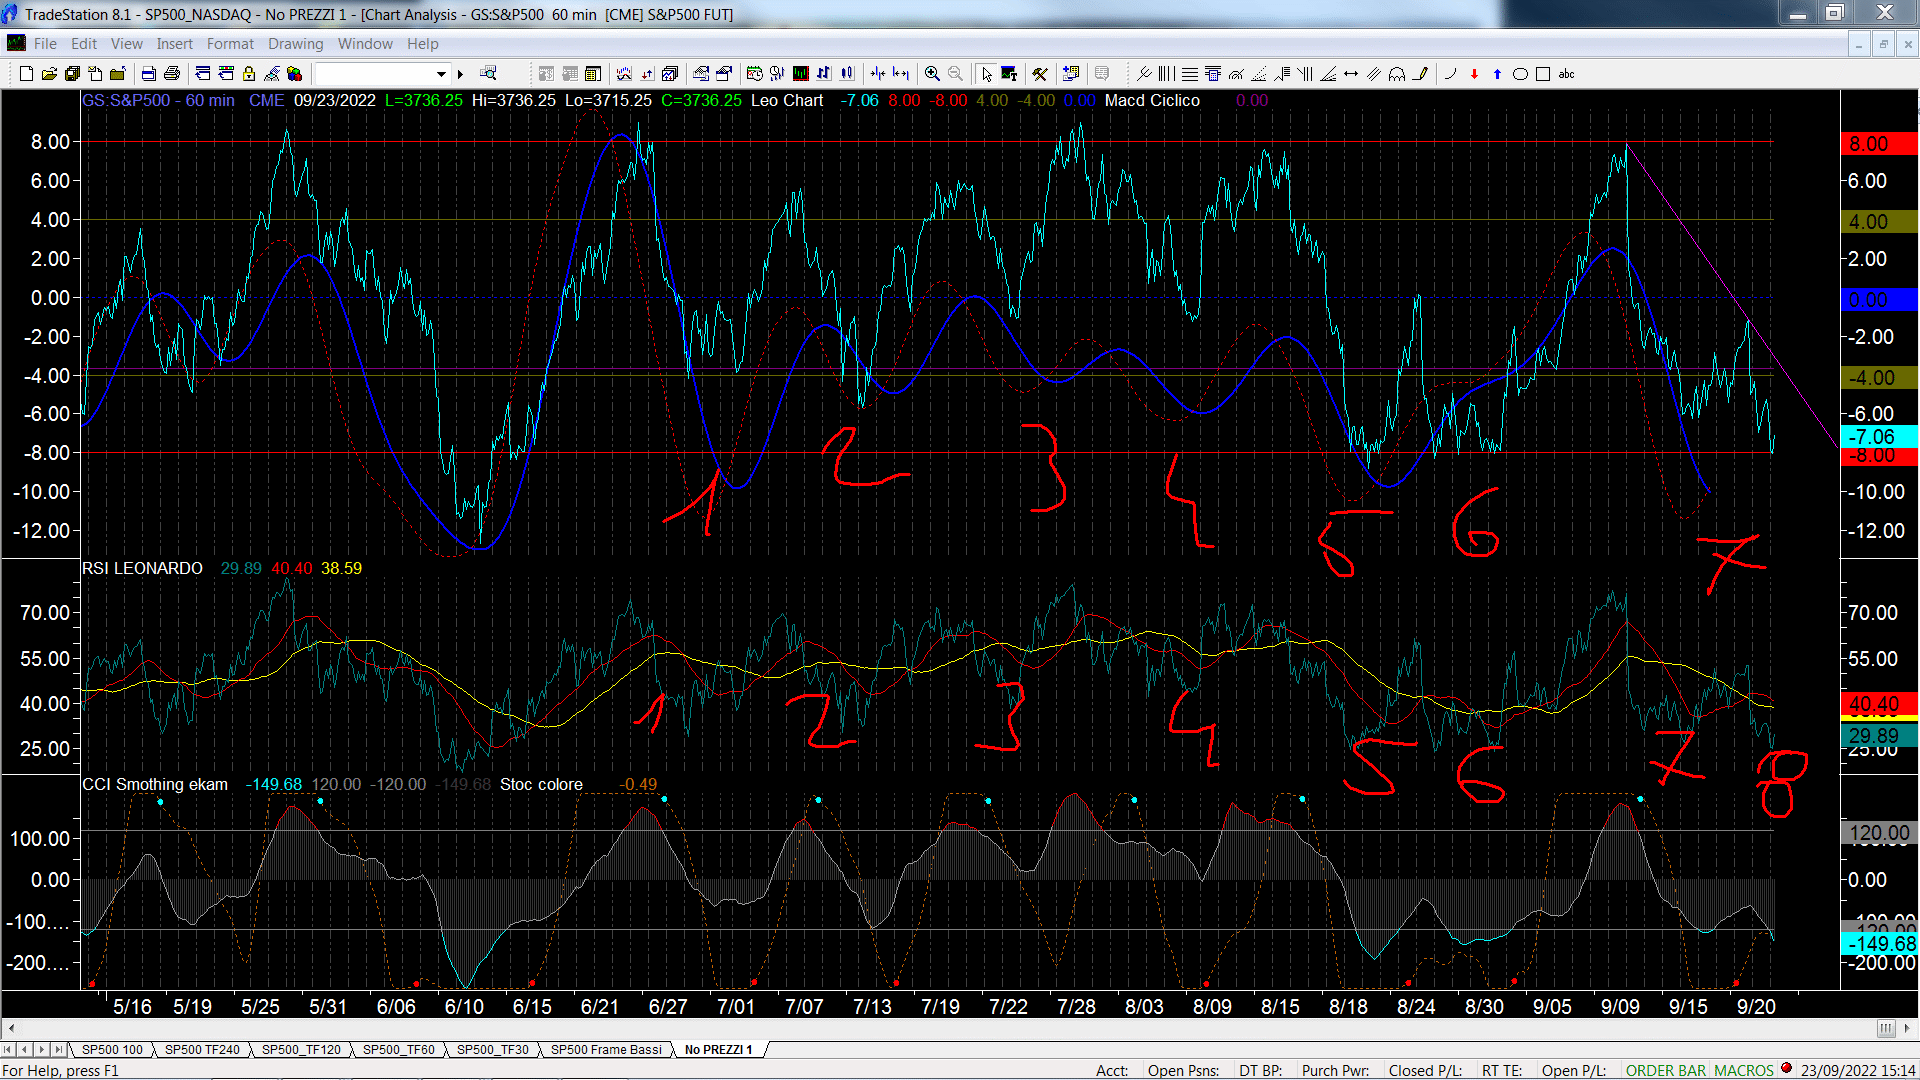Click the decrease bar spacing icon
1920x1080 pixels.
point(878,74)
